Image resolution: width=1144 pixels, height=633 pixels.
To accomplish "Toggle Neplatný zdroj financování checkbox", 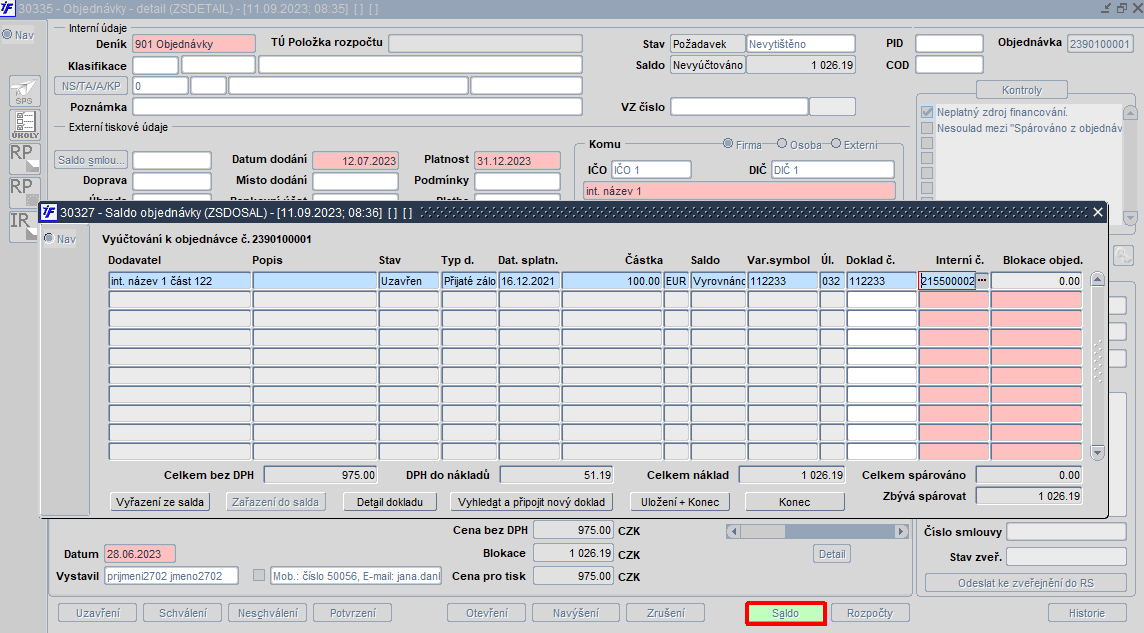I will [927, 112].
